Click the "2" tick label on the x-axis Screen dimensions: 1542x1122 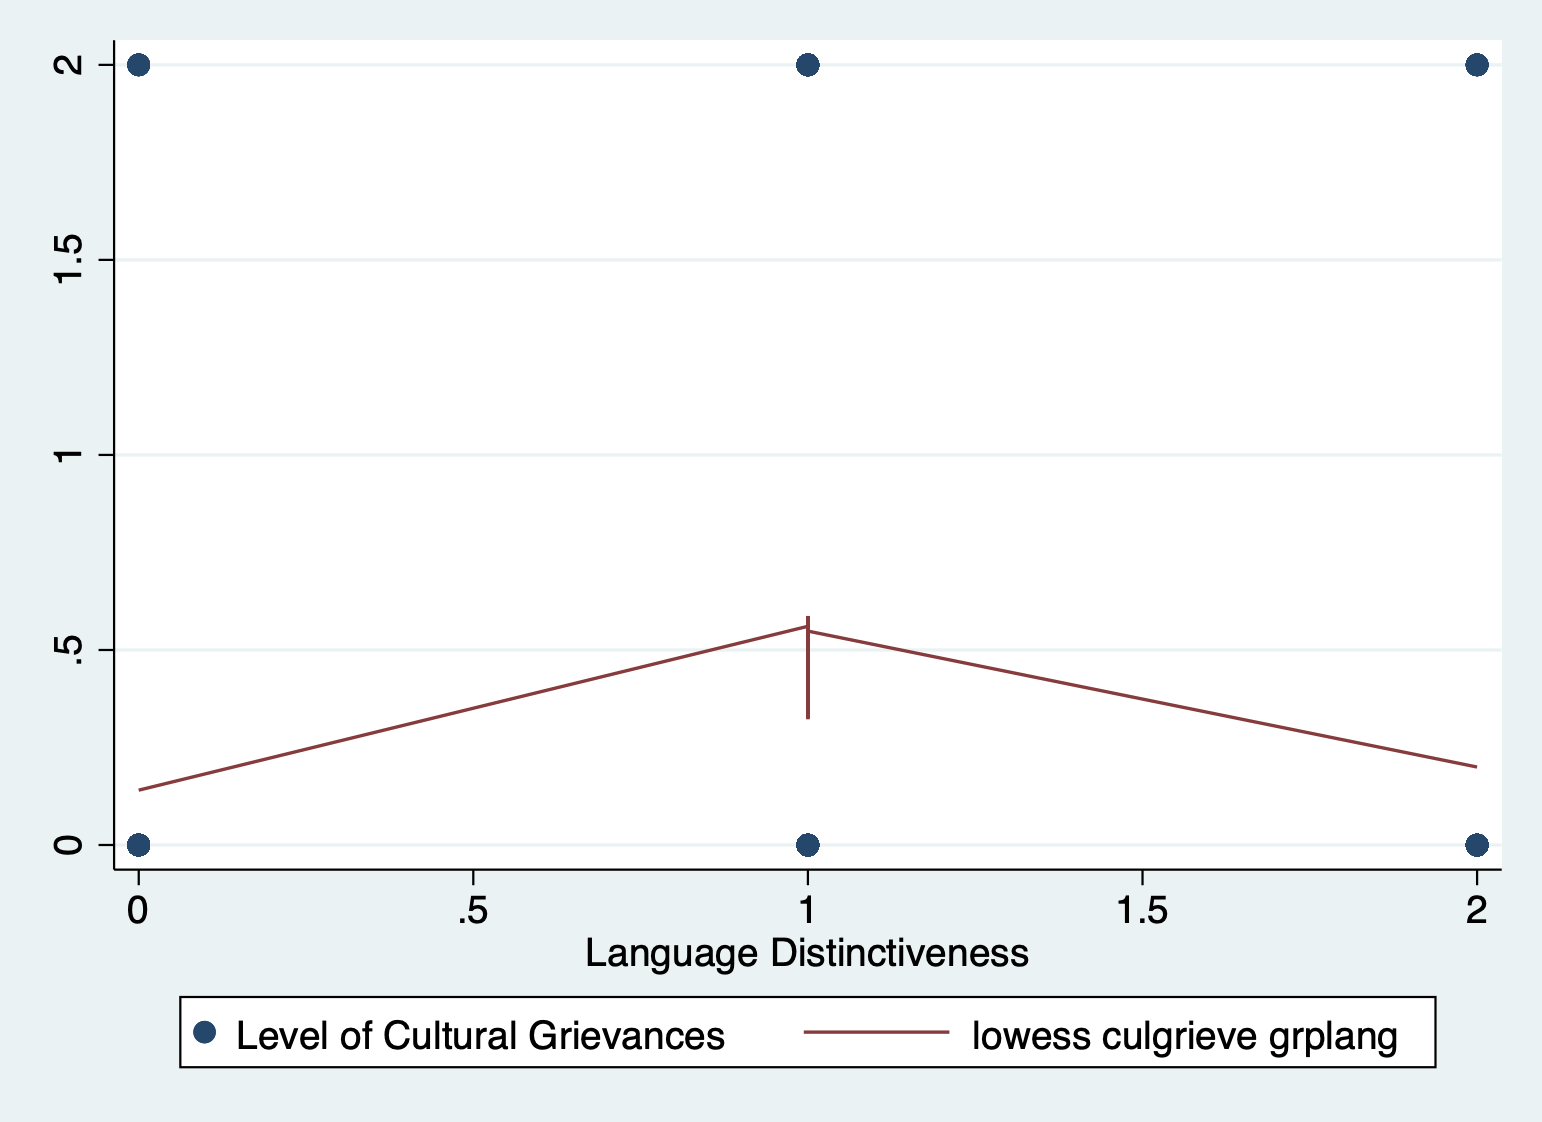click(x=1476, y=911)
